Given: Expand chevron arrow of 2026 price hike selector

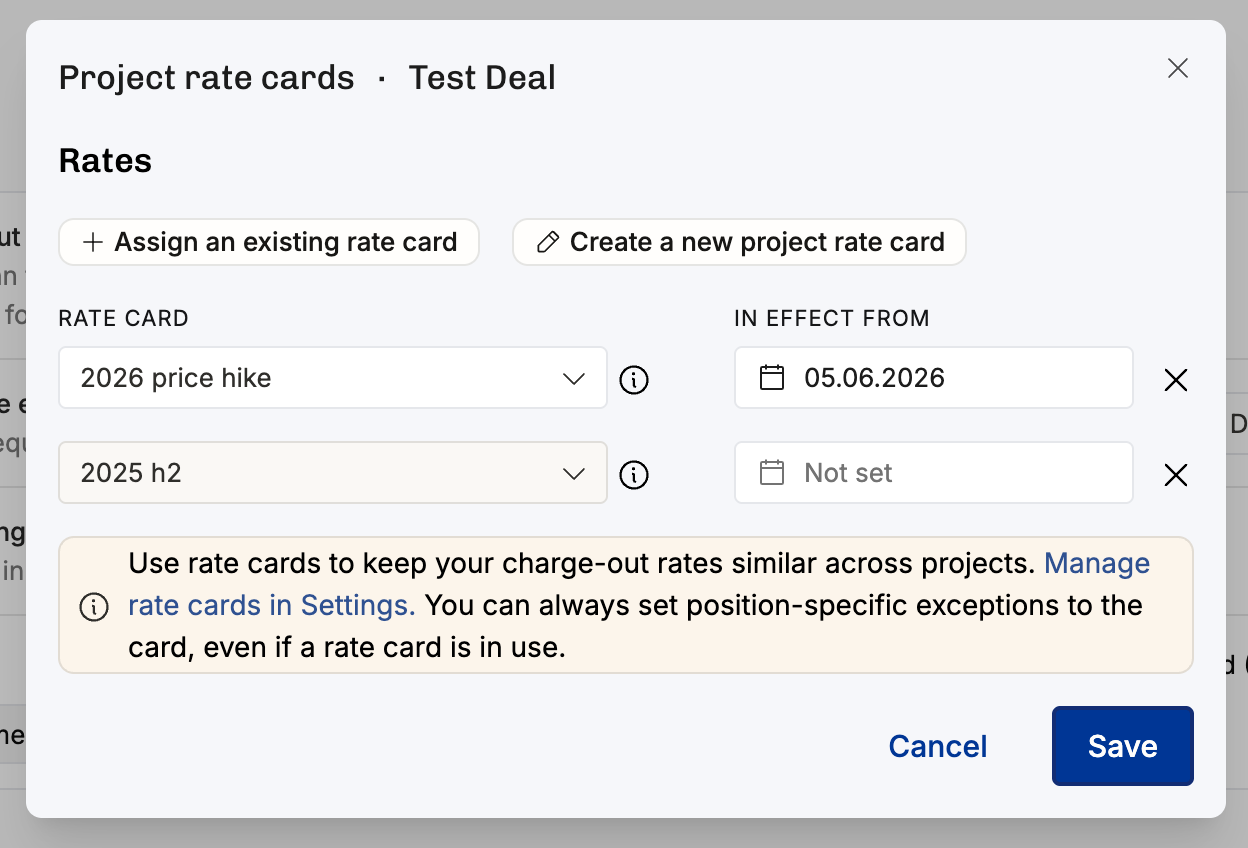Looking at the screenshot, I should (574, 379).
